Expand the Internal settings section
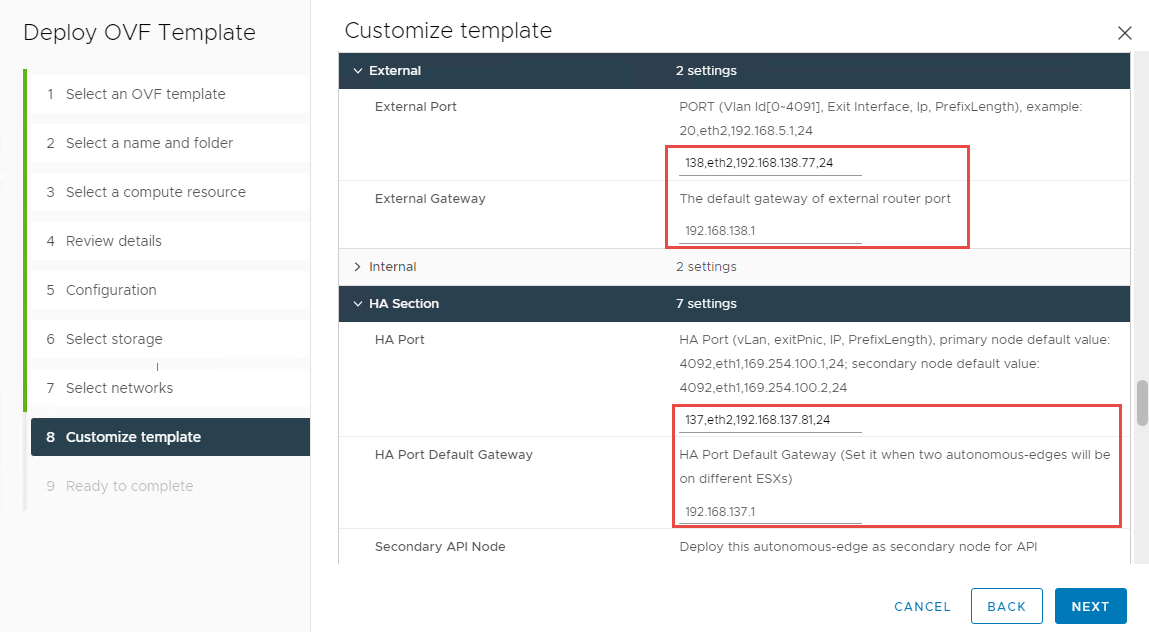Viewport: 1149px width, 632px height. (x=358, y=267)
